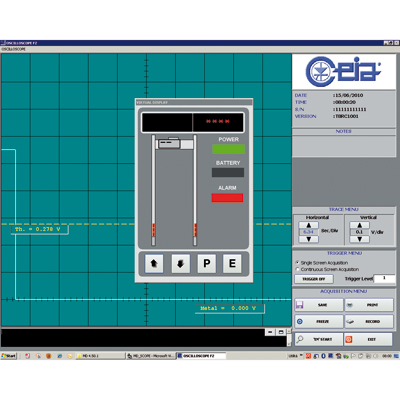Switch to MD_SCOPE Microsoft Word taskbar item
The image size is (400, 400).
click(151, 356)
